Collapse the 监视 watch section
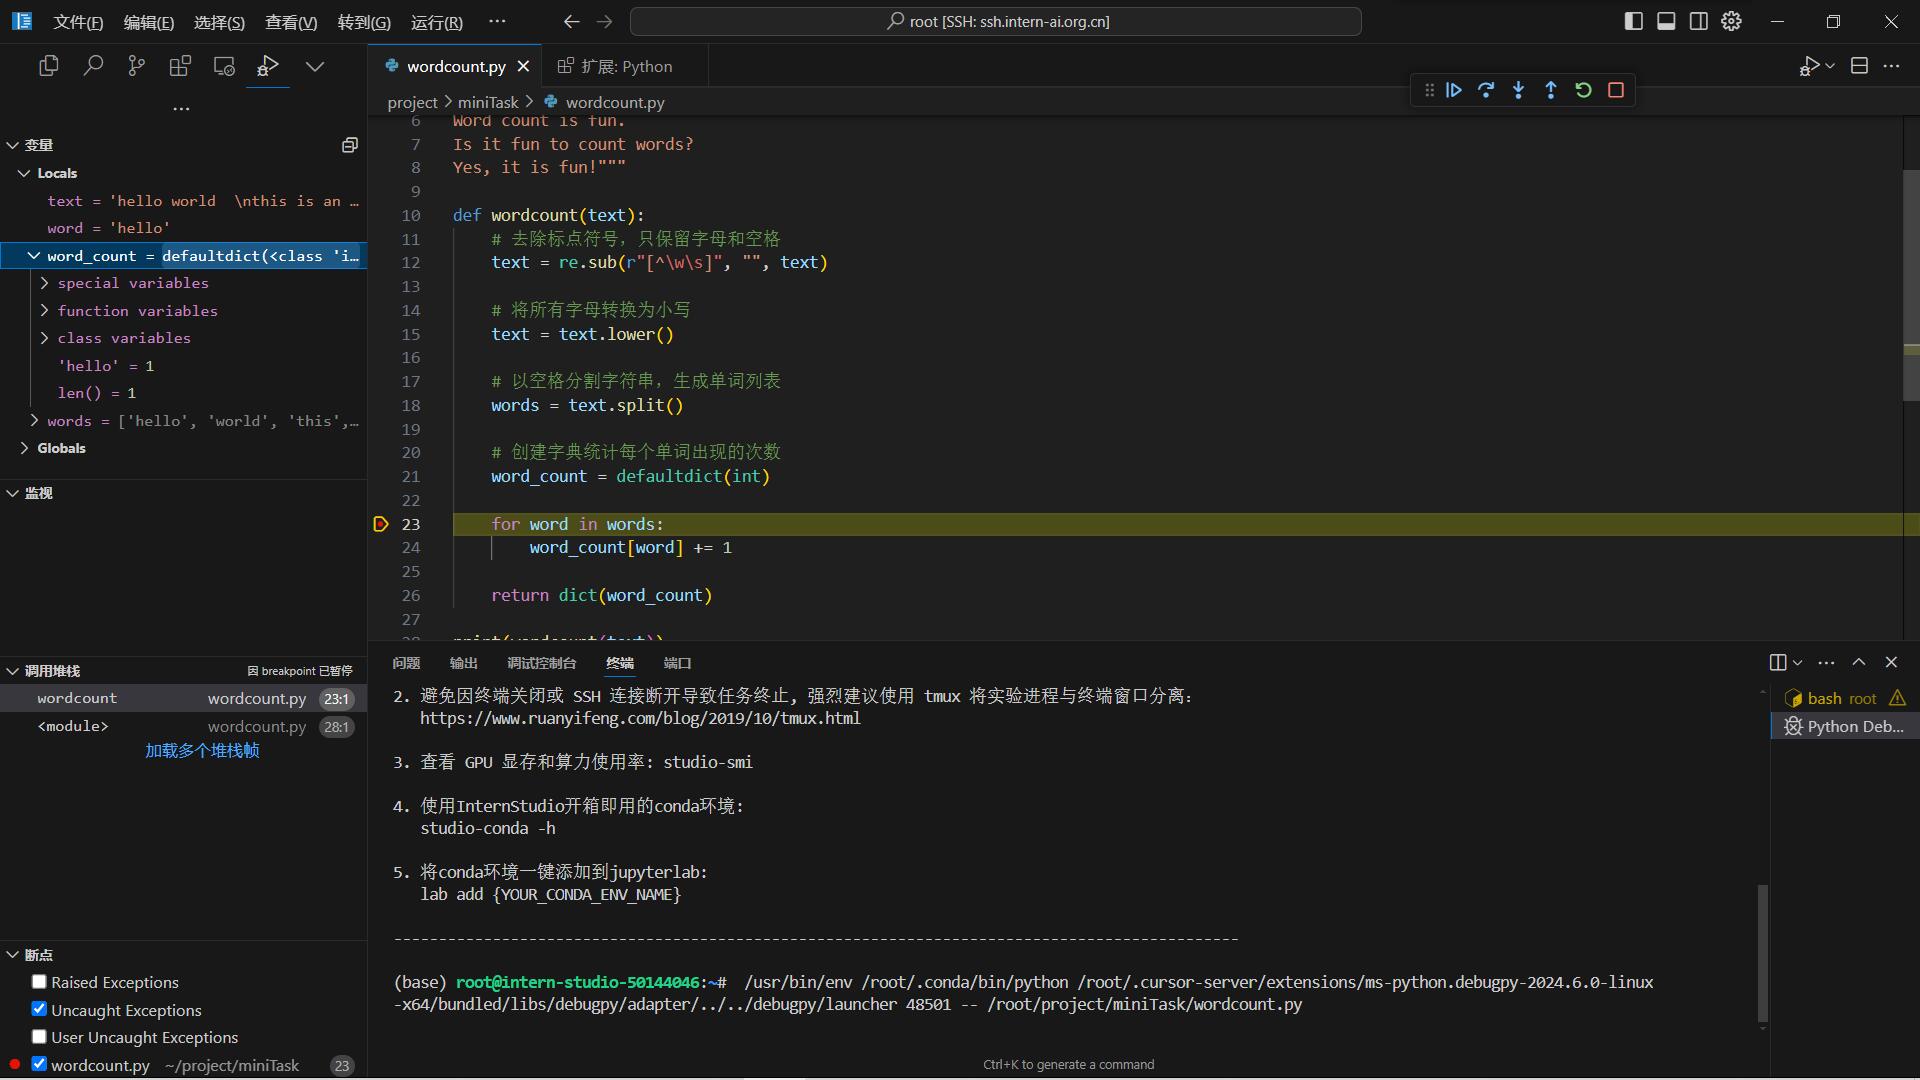This screenshot has width=1920, height=1080. tap(13, 493)
